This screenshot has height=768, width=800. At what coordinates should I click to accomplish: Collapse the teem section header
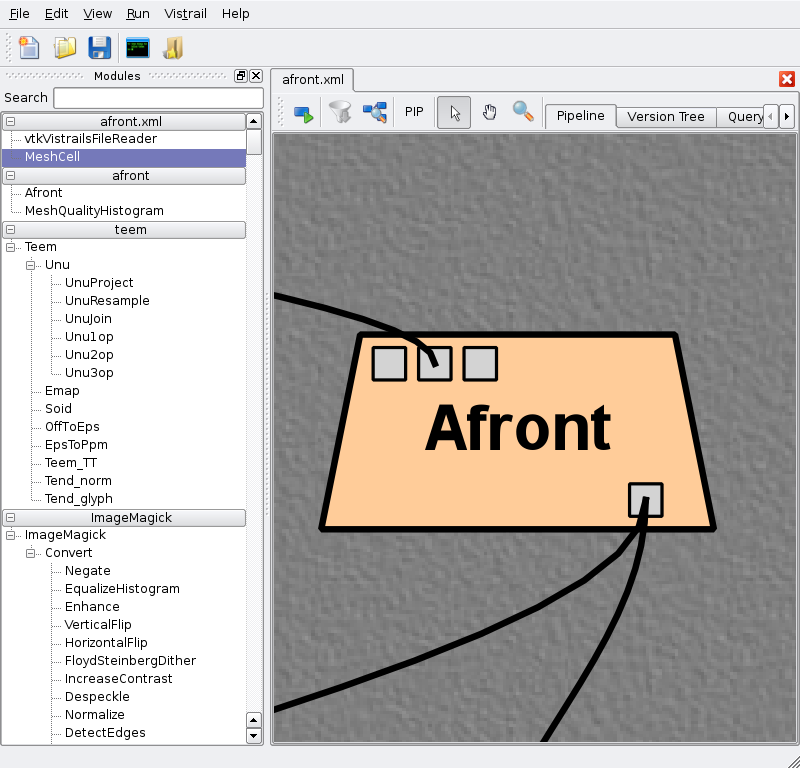10,230
